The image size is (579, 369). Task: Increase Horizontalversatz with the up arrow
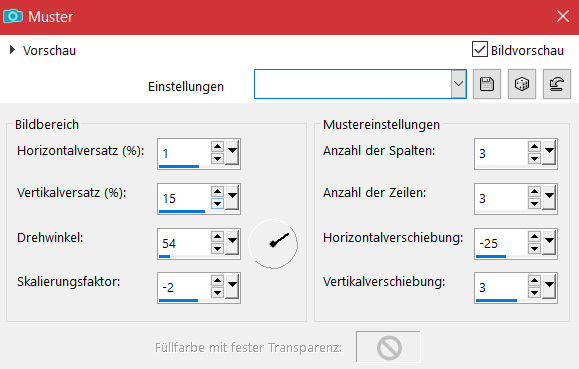pos(217,147)
